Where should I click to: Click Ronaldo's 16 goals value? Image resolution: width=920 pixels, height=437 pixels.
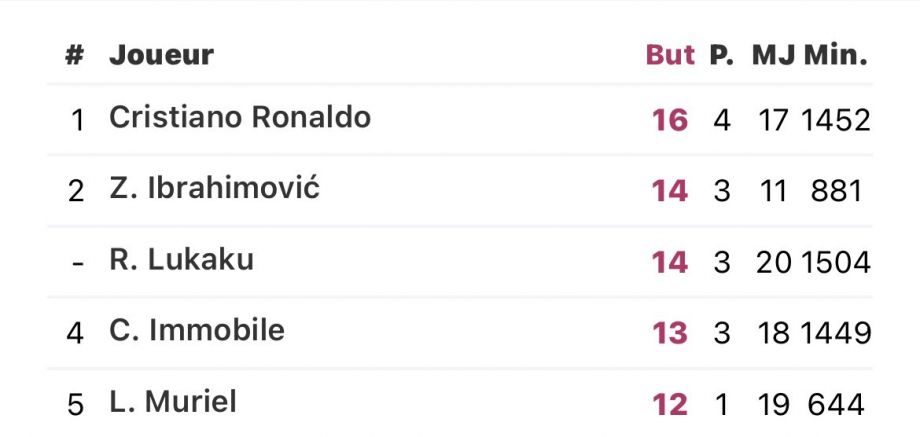coord(669,120)
